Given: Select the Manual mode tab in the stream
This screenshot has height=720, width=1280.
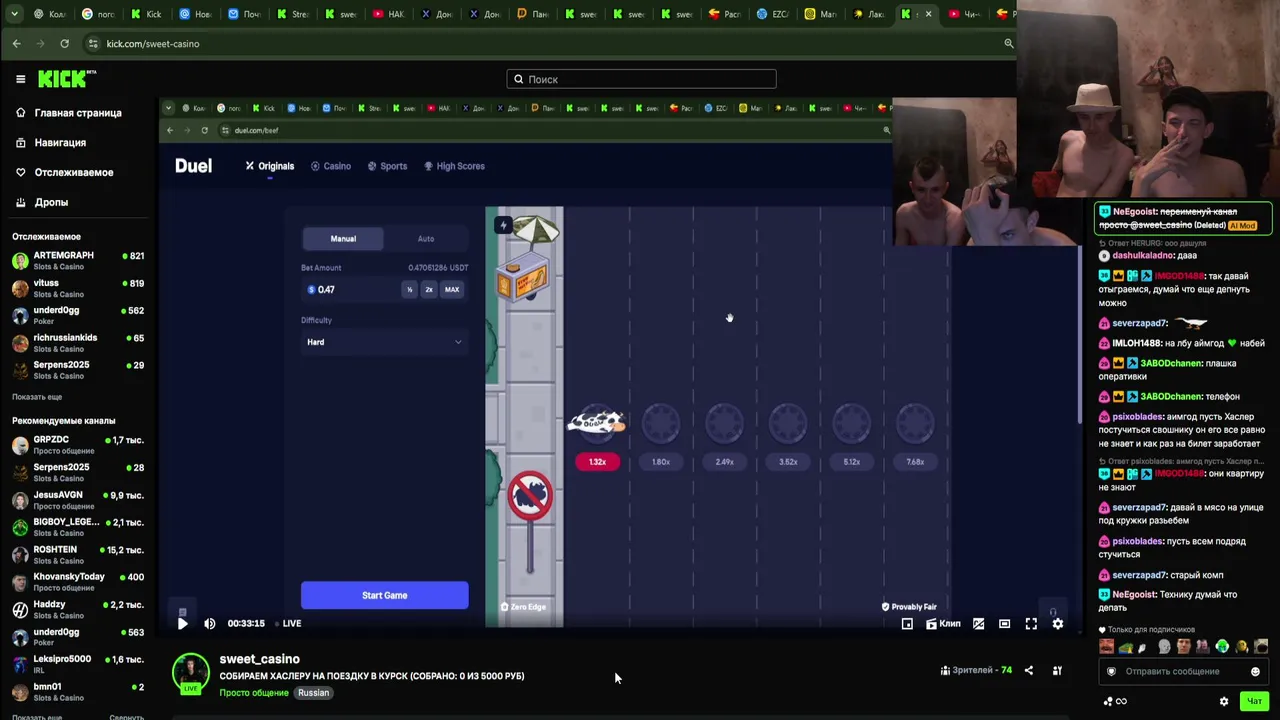Looking at the screenshot, I should pos(343,238).
